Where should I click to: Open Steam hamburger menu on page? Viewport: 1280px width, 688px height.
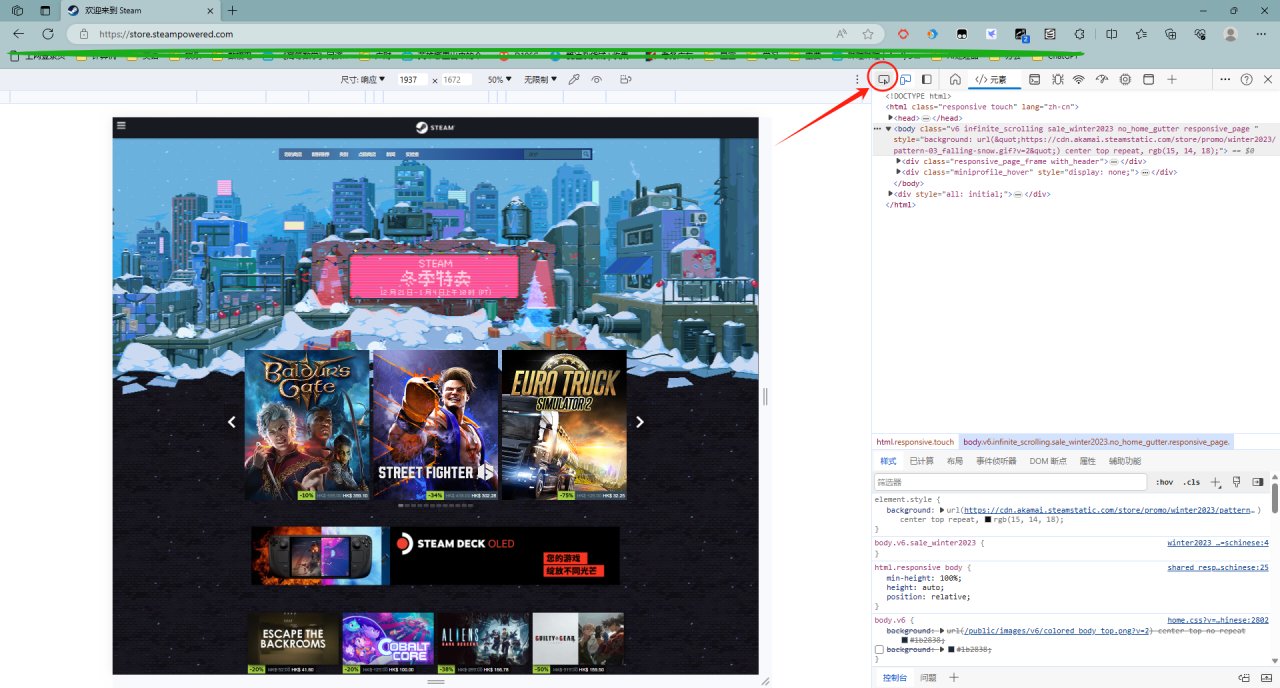[121, 126]
